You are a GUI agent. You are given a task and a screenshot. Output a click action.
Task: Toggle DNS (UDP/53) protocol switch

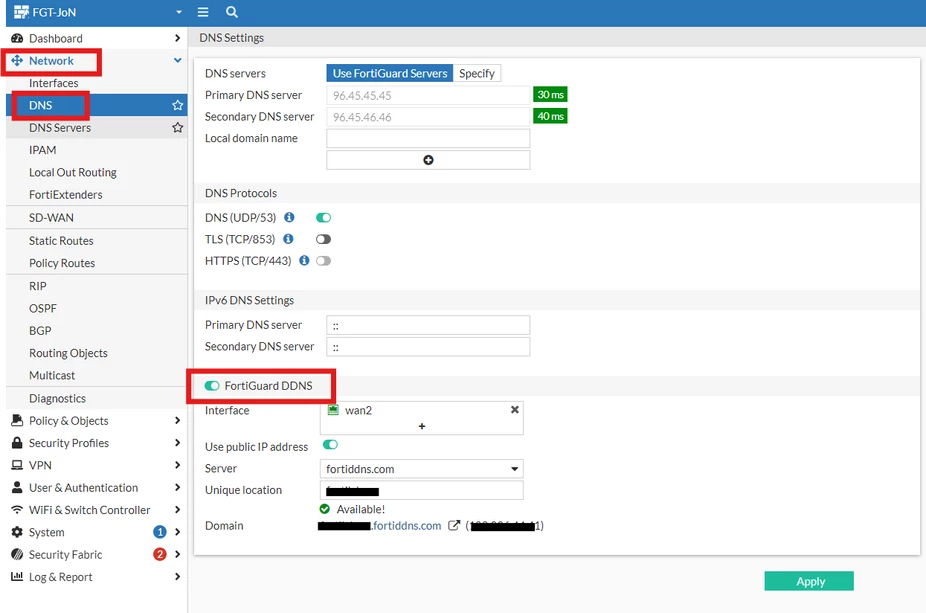[x=323, y=218]
